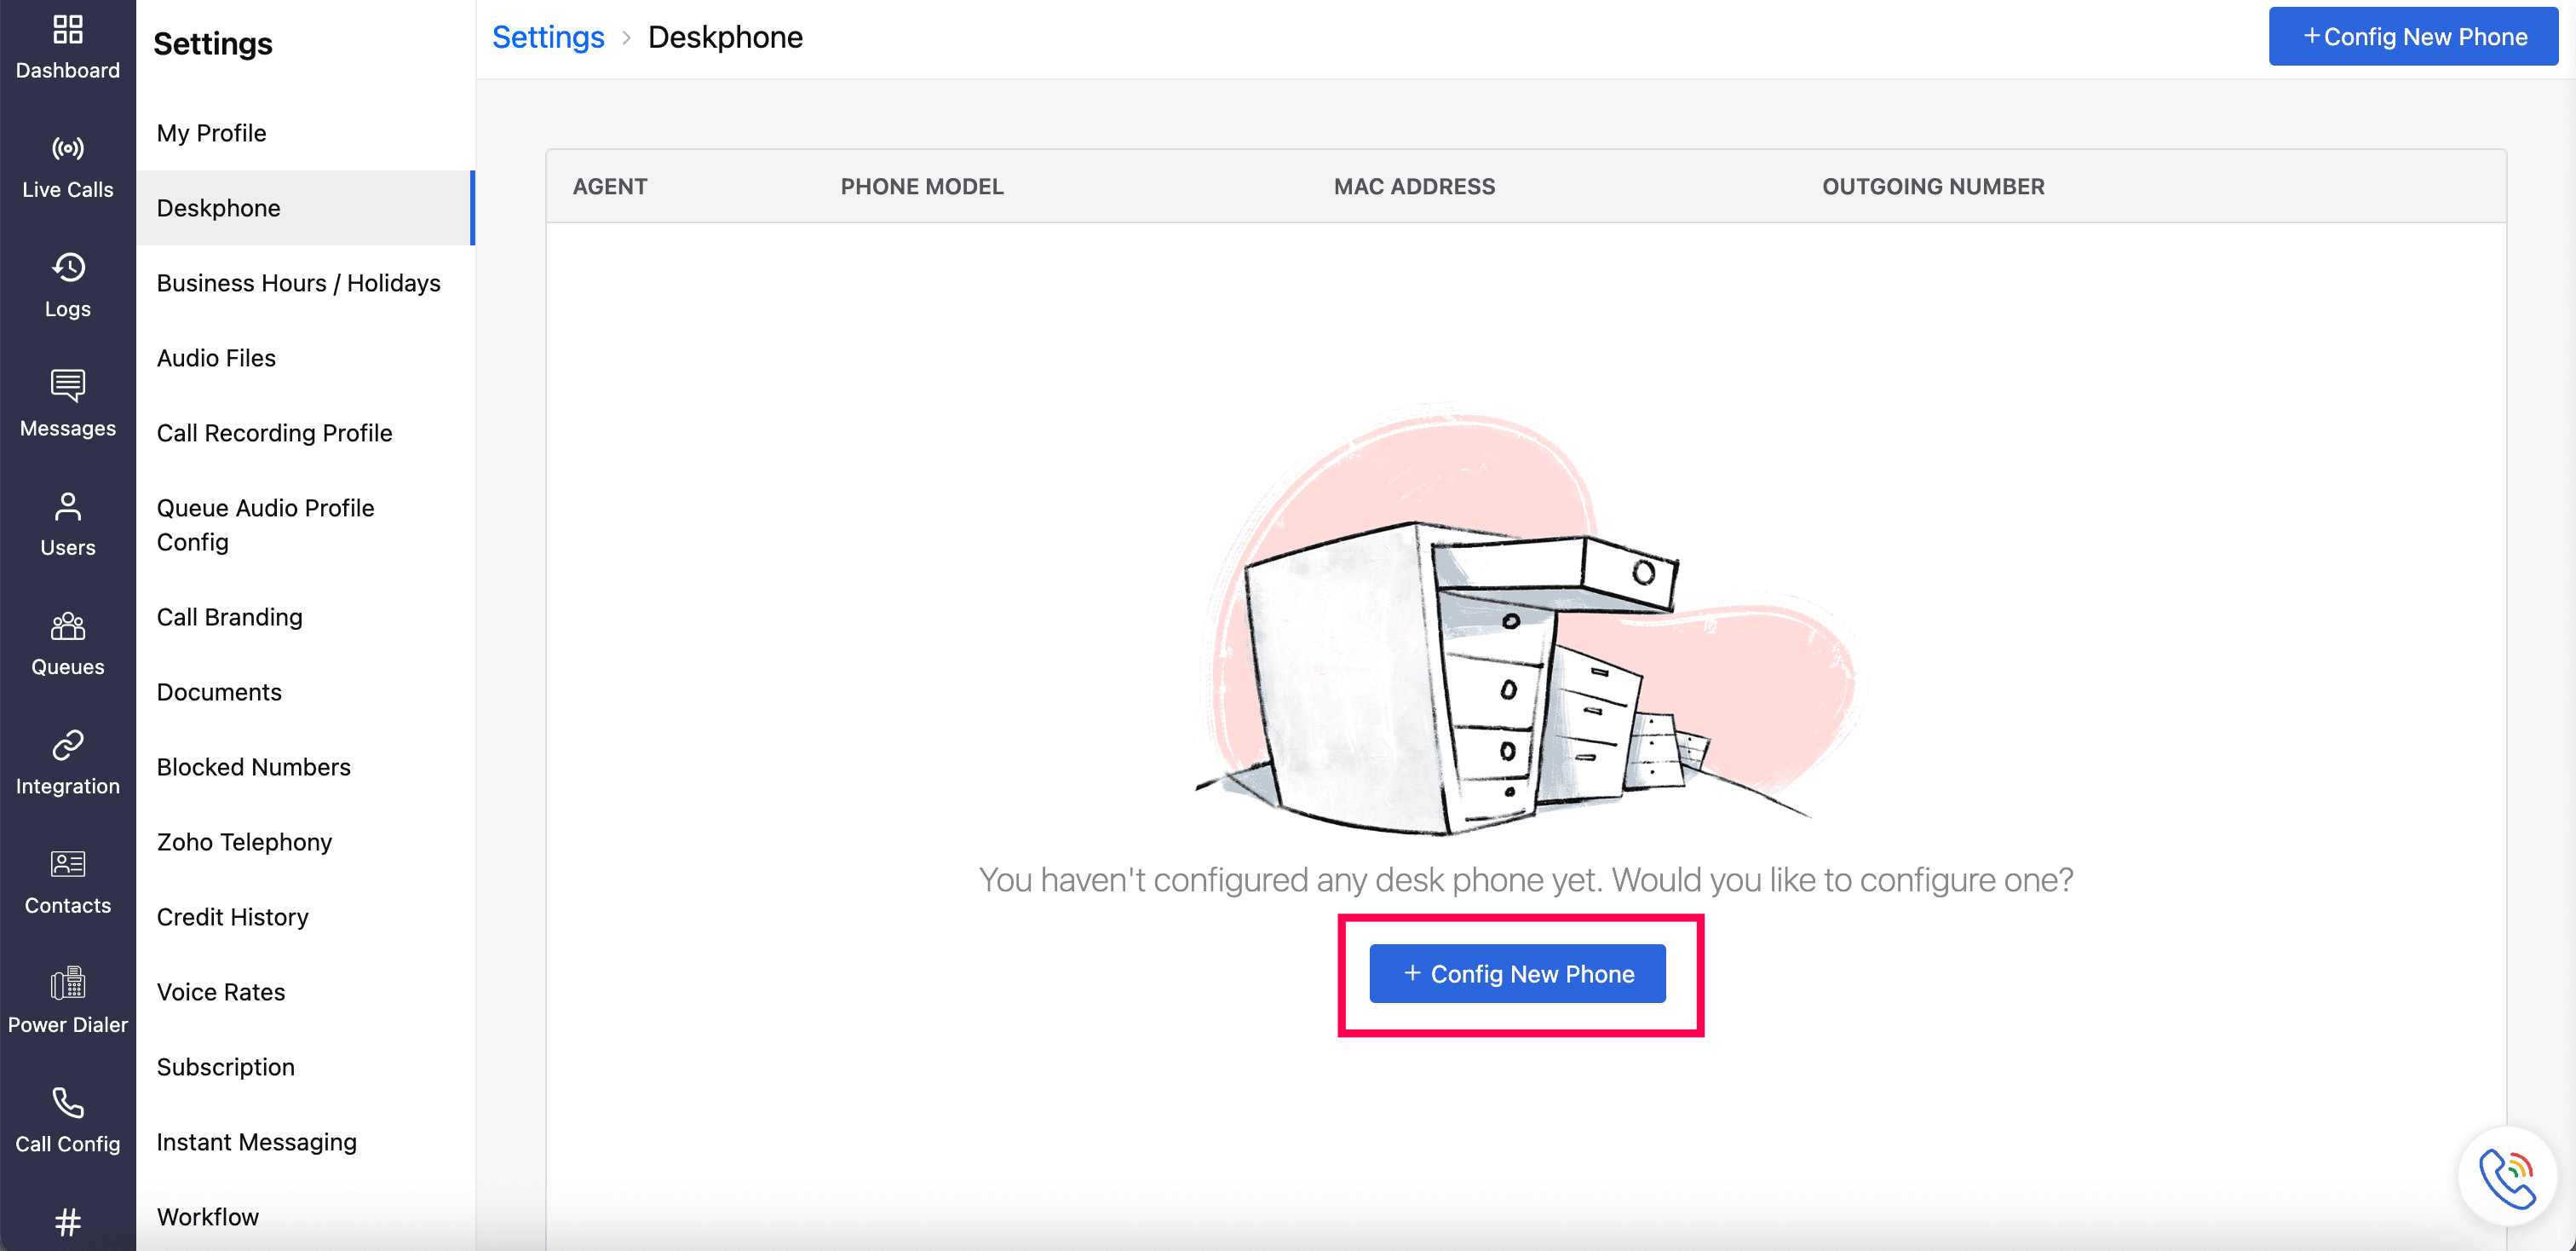This screenshot has height=1251, width=2576.
Task: Click the floating softphone dialer icon
Action: tap(2507, 1177)
